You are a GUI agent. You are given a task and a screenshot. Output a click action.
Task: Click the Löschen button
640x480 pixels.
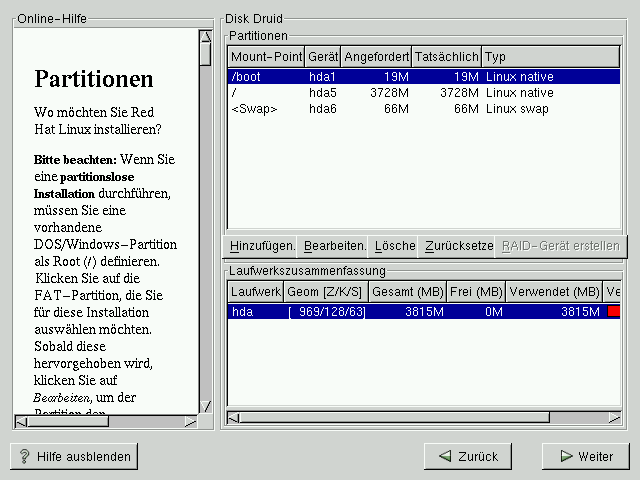tap(394, 245)
